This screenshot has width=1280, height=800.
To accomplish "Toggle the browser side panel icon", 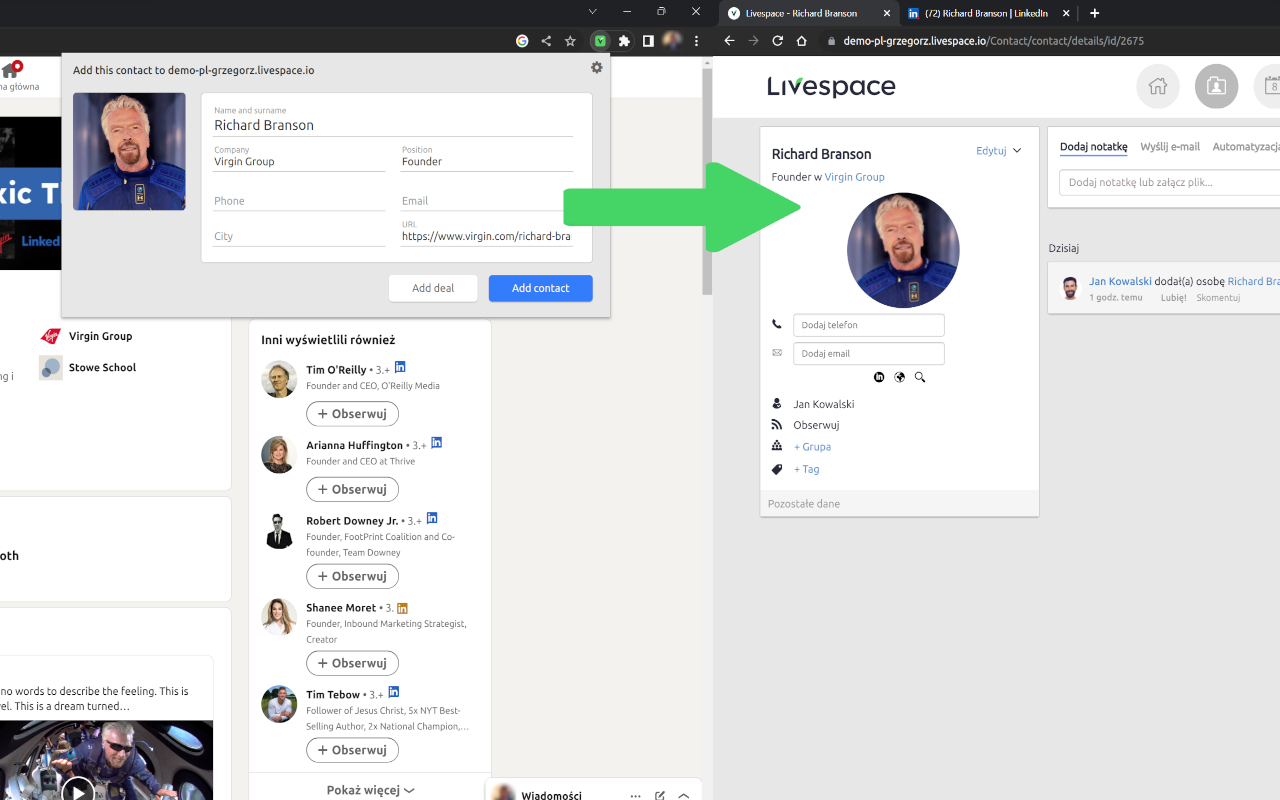I will [x=648, y=41].
